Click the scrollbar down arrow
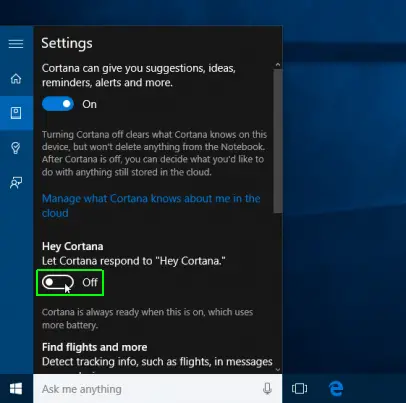 coord(278,369)
